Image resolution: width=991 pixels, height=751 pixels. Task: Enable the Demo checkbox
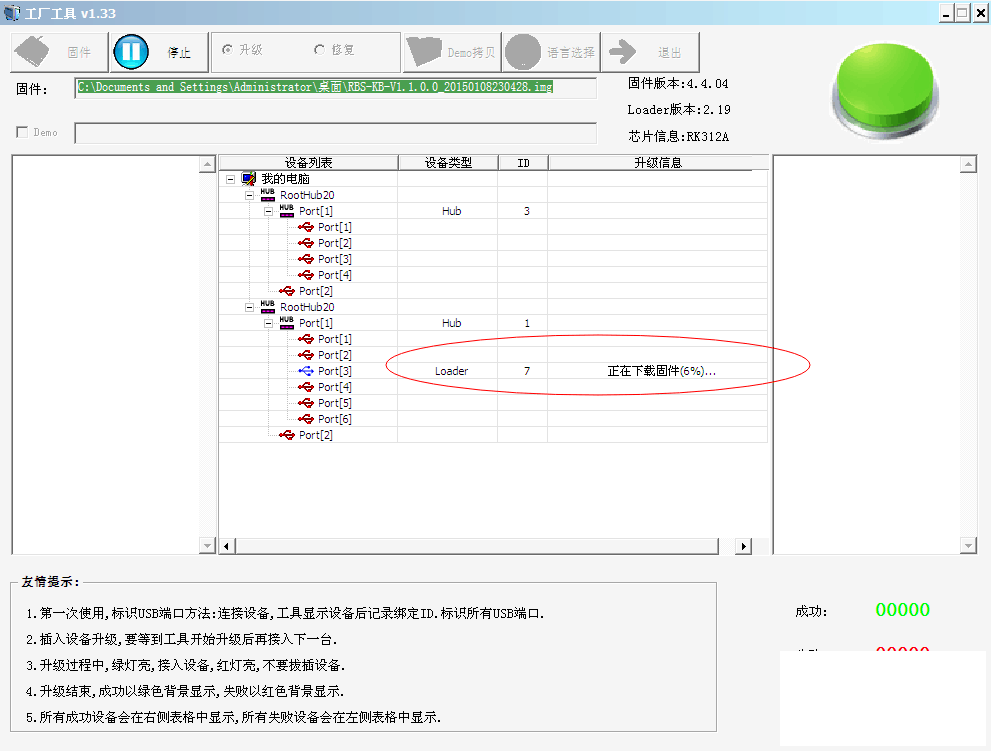[x=22, y=132]
